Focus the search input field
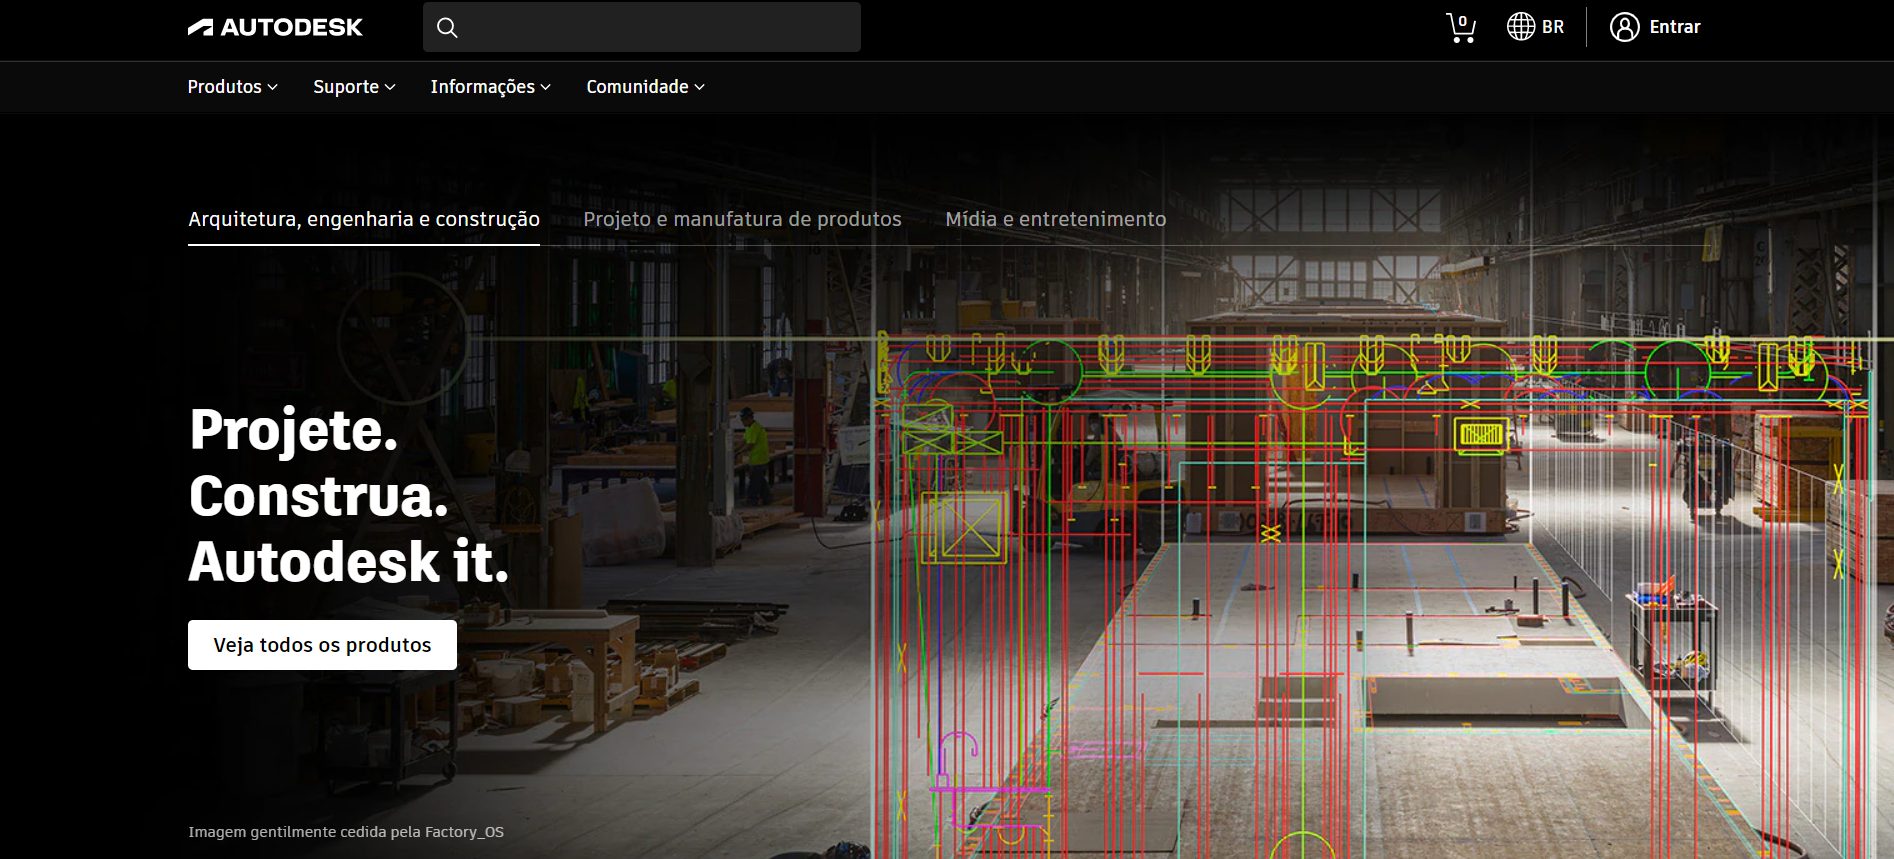 pyautogui.click(x=642, y=27)
